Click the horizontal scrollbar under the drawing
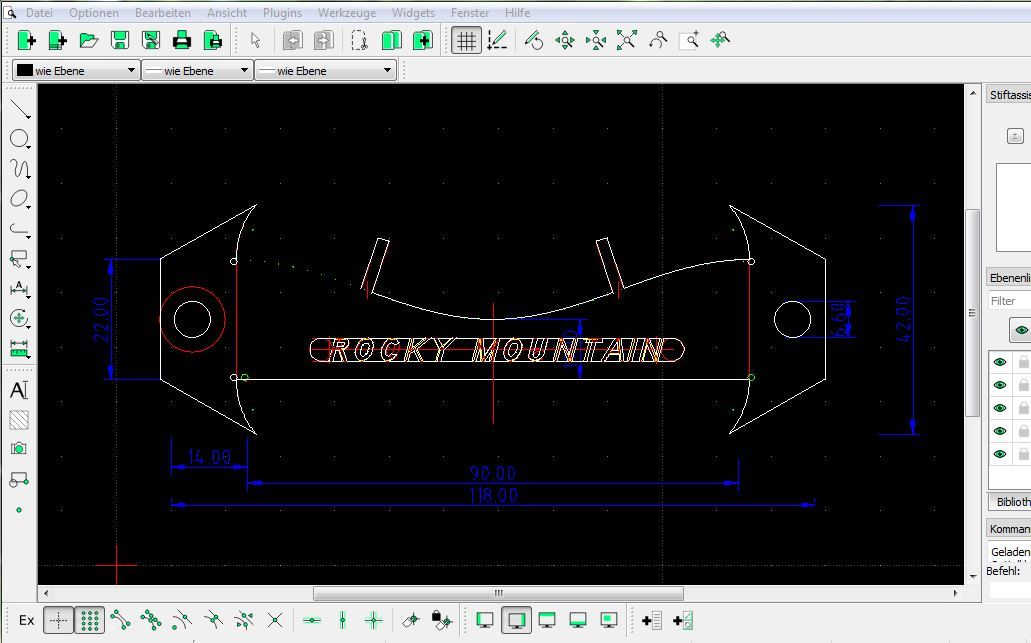Screen dimensions: 1031x643 coord(498,593)
